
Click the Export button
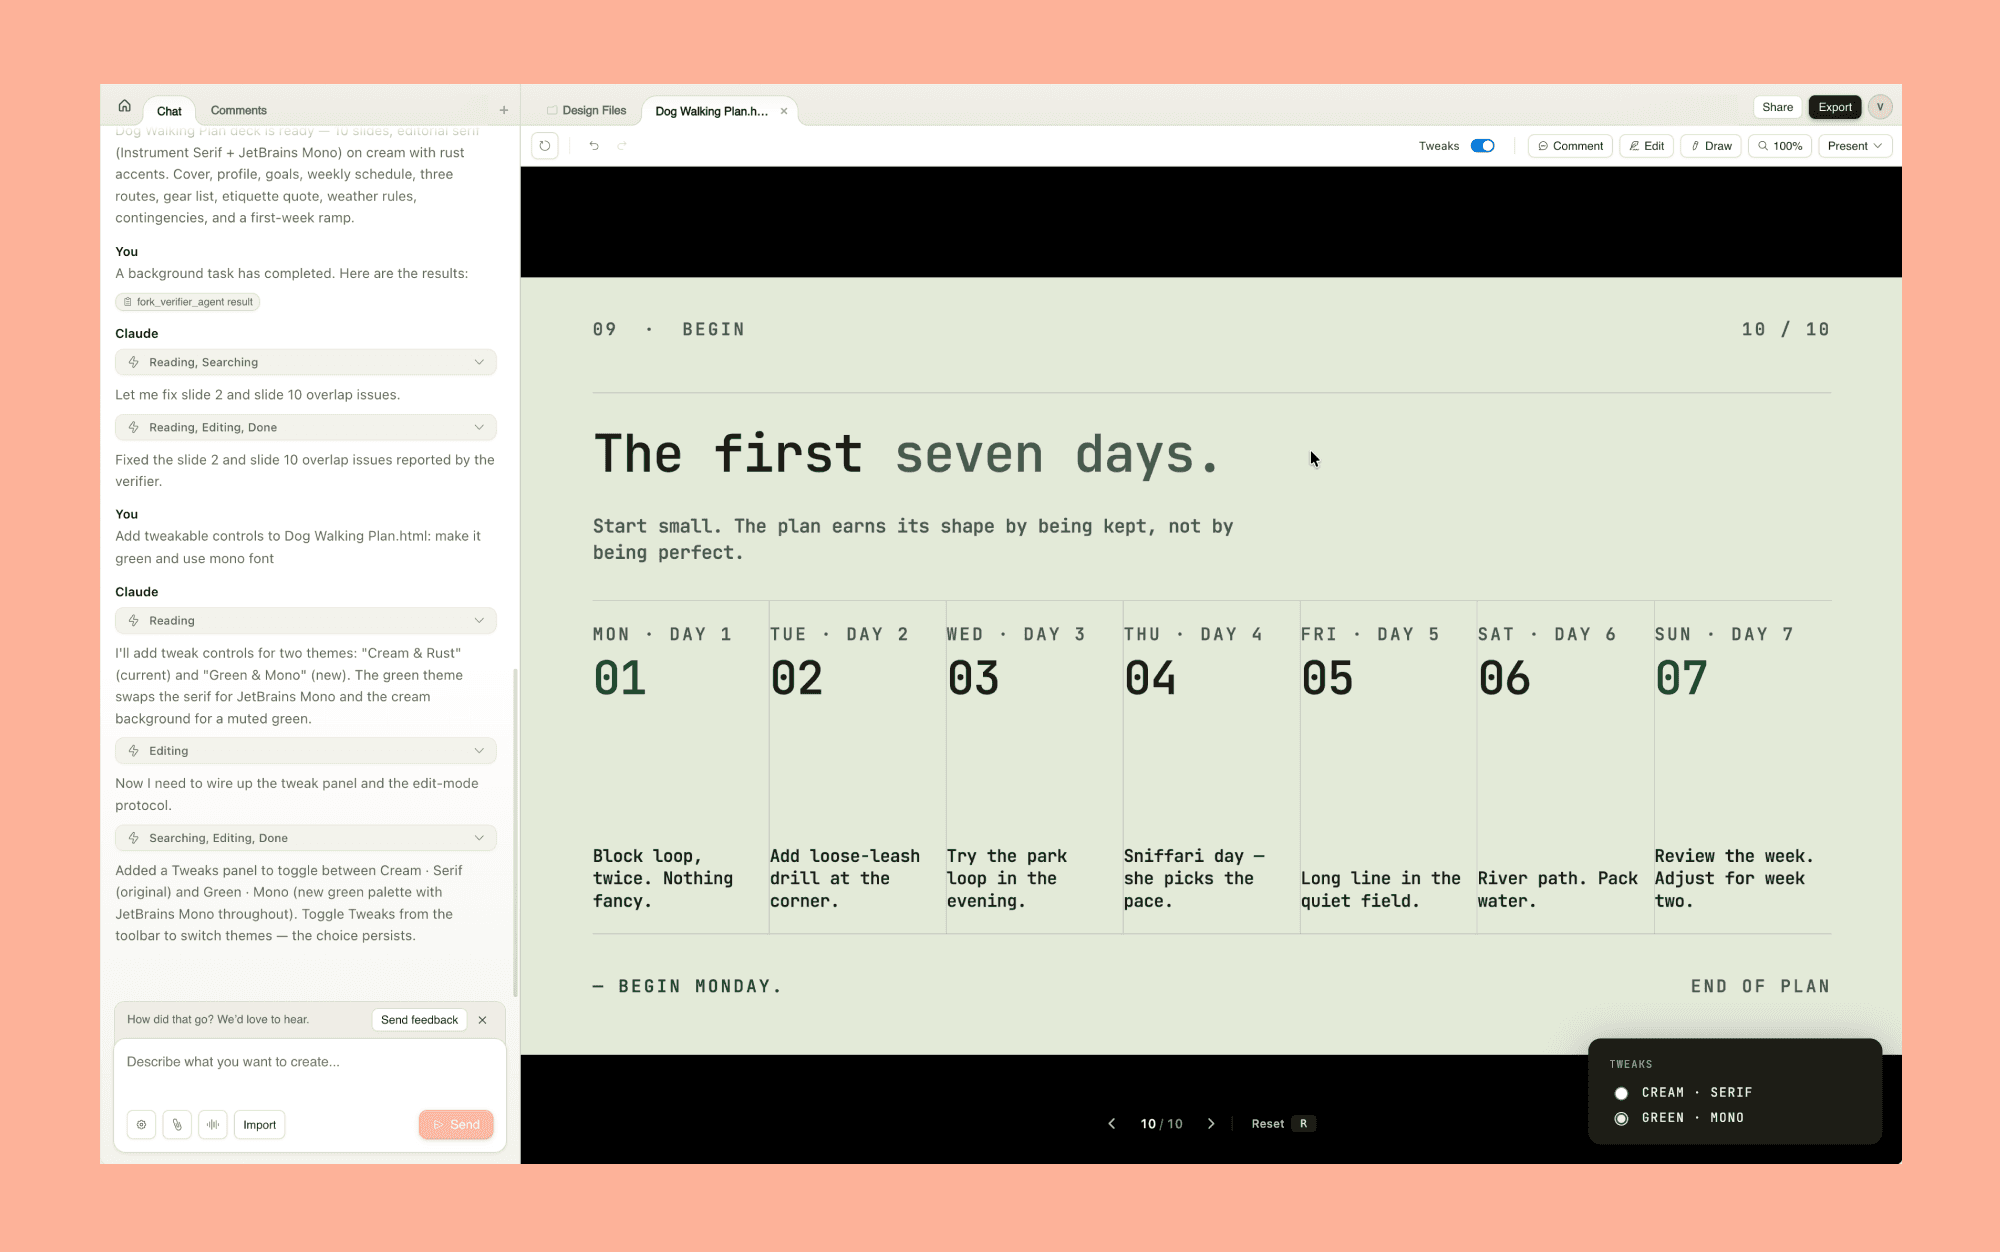[1834, 107]
